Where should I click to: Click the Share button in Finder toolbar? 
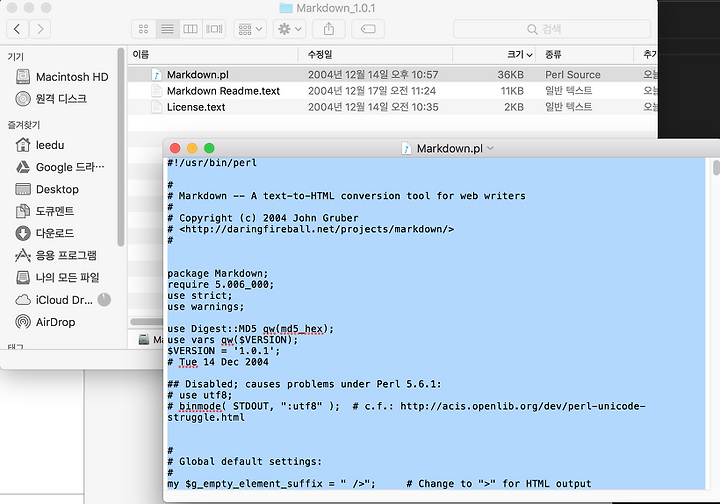[x=329, y=29]
